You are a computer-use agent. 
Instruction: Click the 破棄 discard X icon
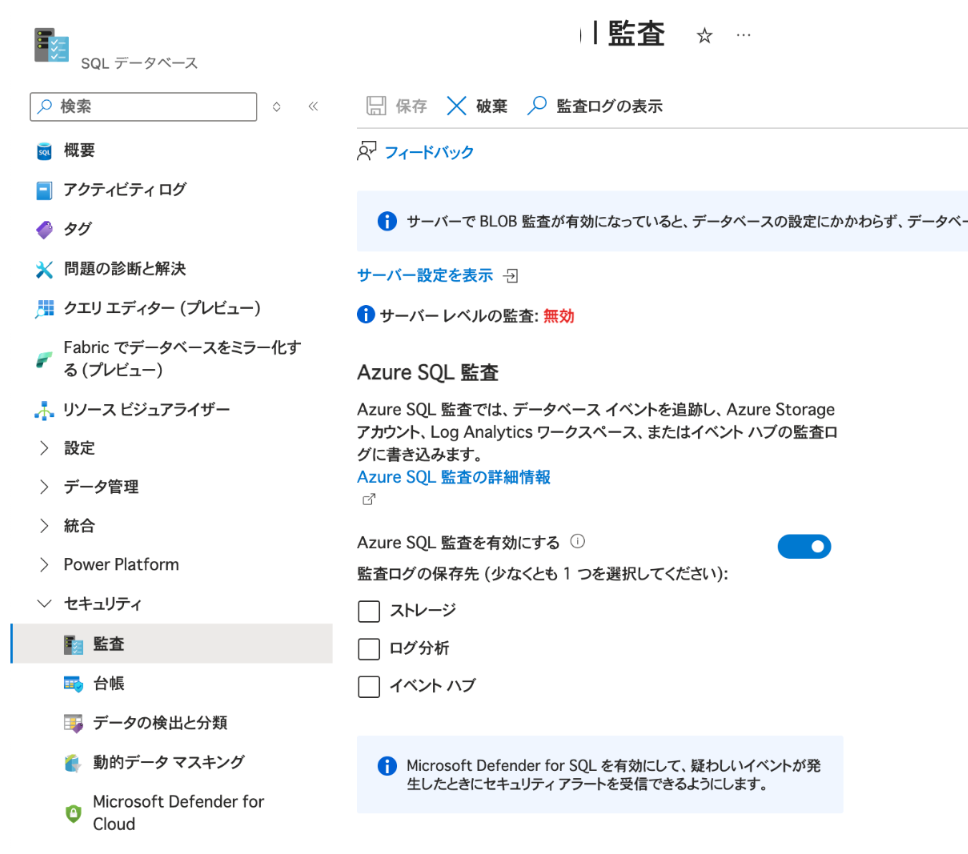pyautogui.click(x=457, y=106)
